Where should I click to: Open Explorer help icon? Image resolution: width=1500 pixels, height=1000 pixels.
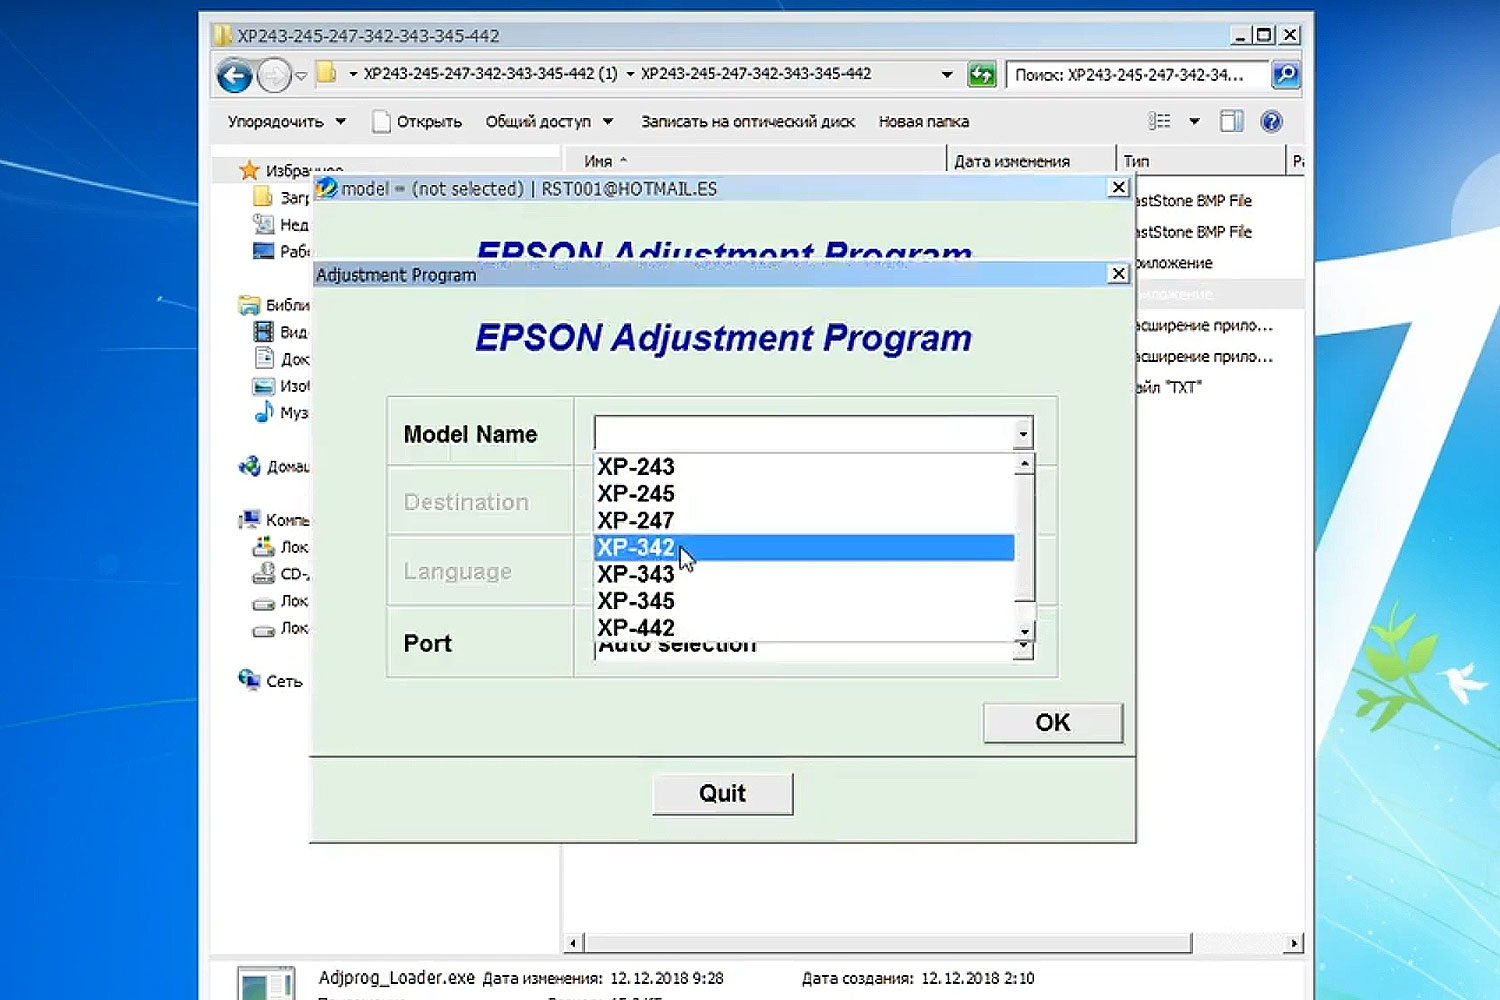1271,122
